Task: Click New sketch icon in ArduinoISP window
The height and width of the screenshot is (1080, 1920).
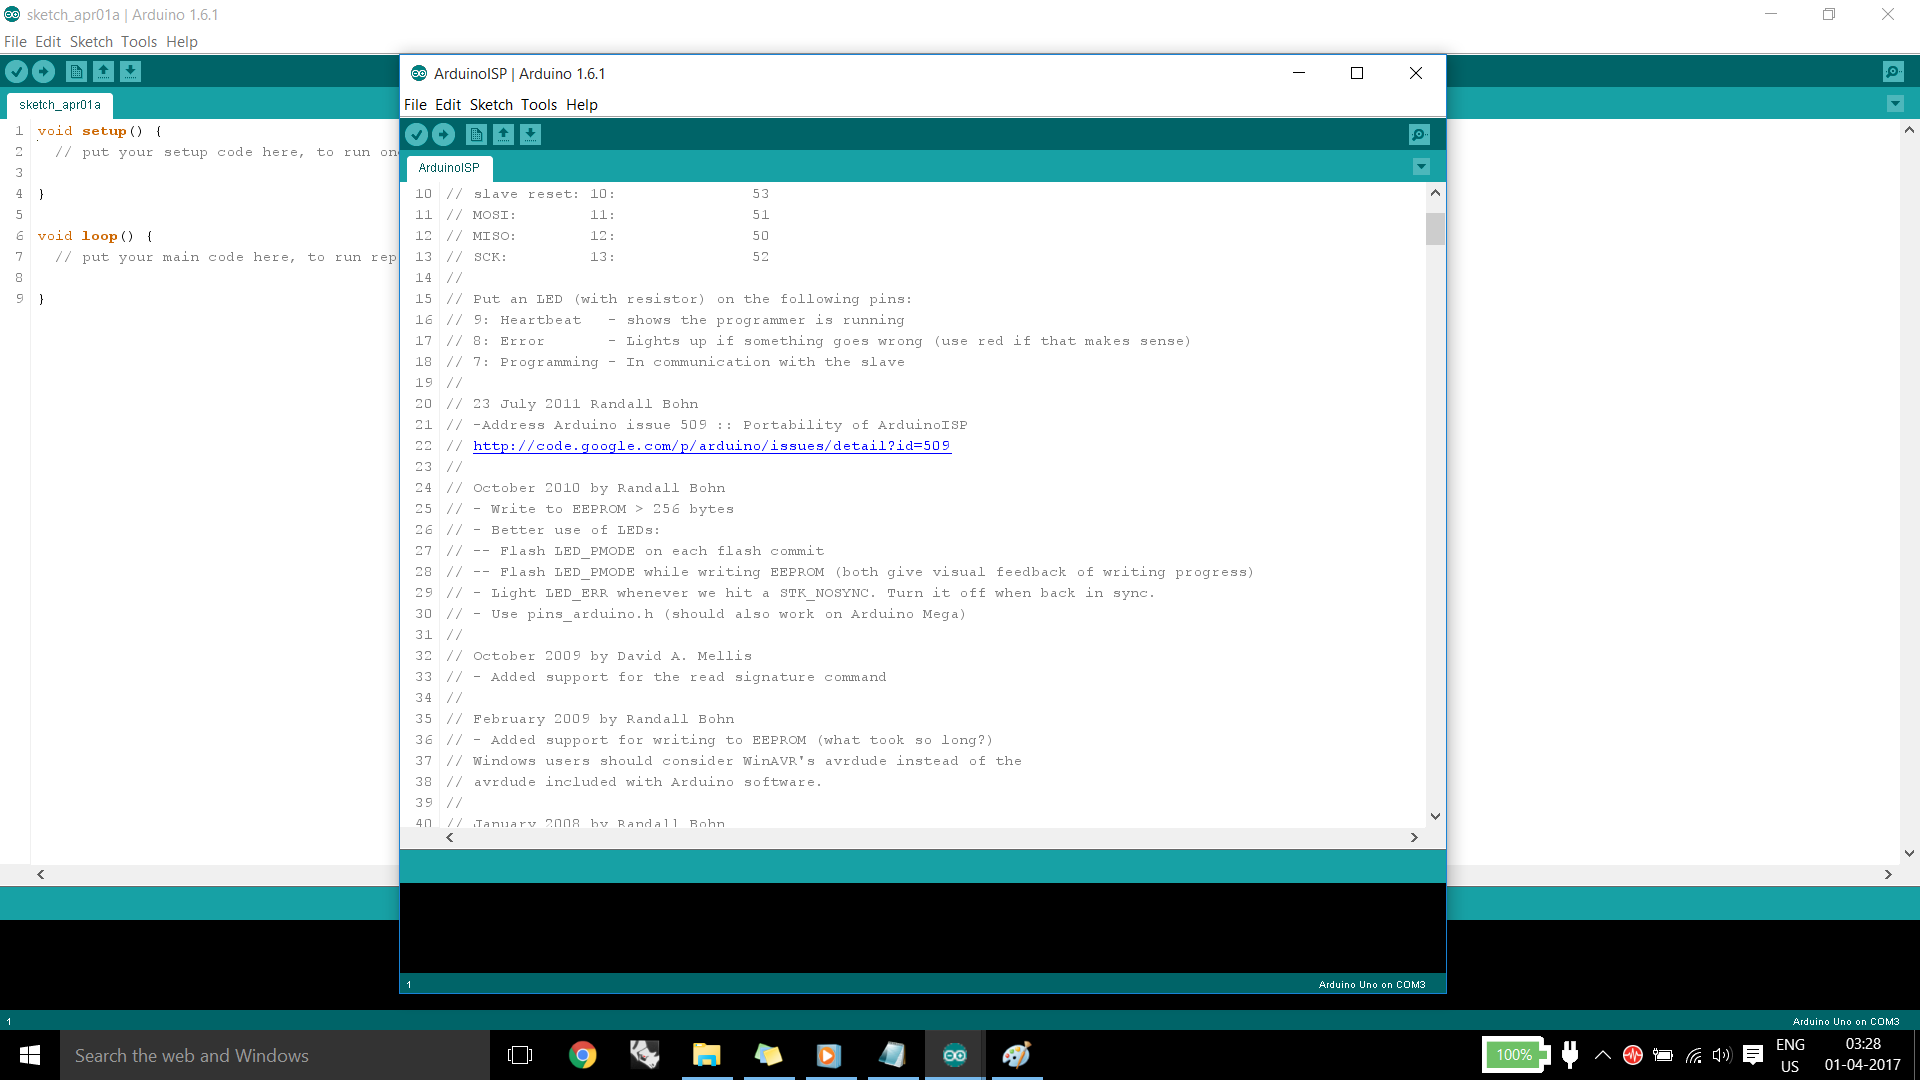Action: 477,135
